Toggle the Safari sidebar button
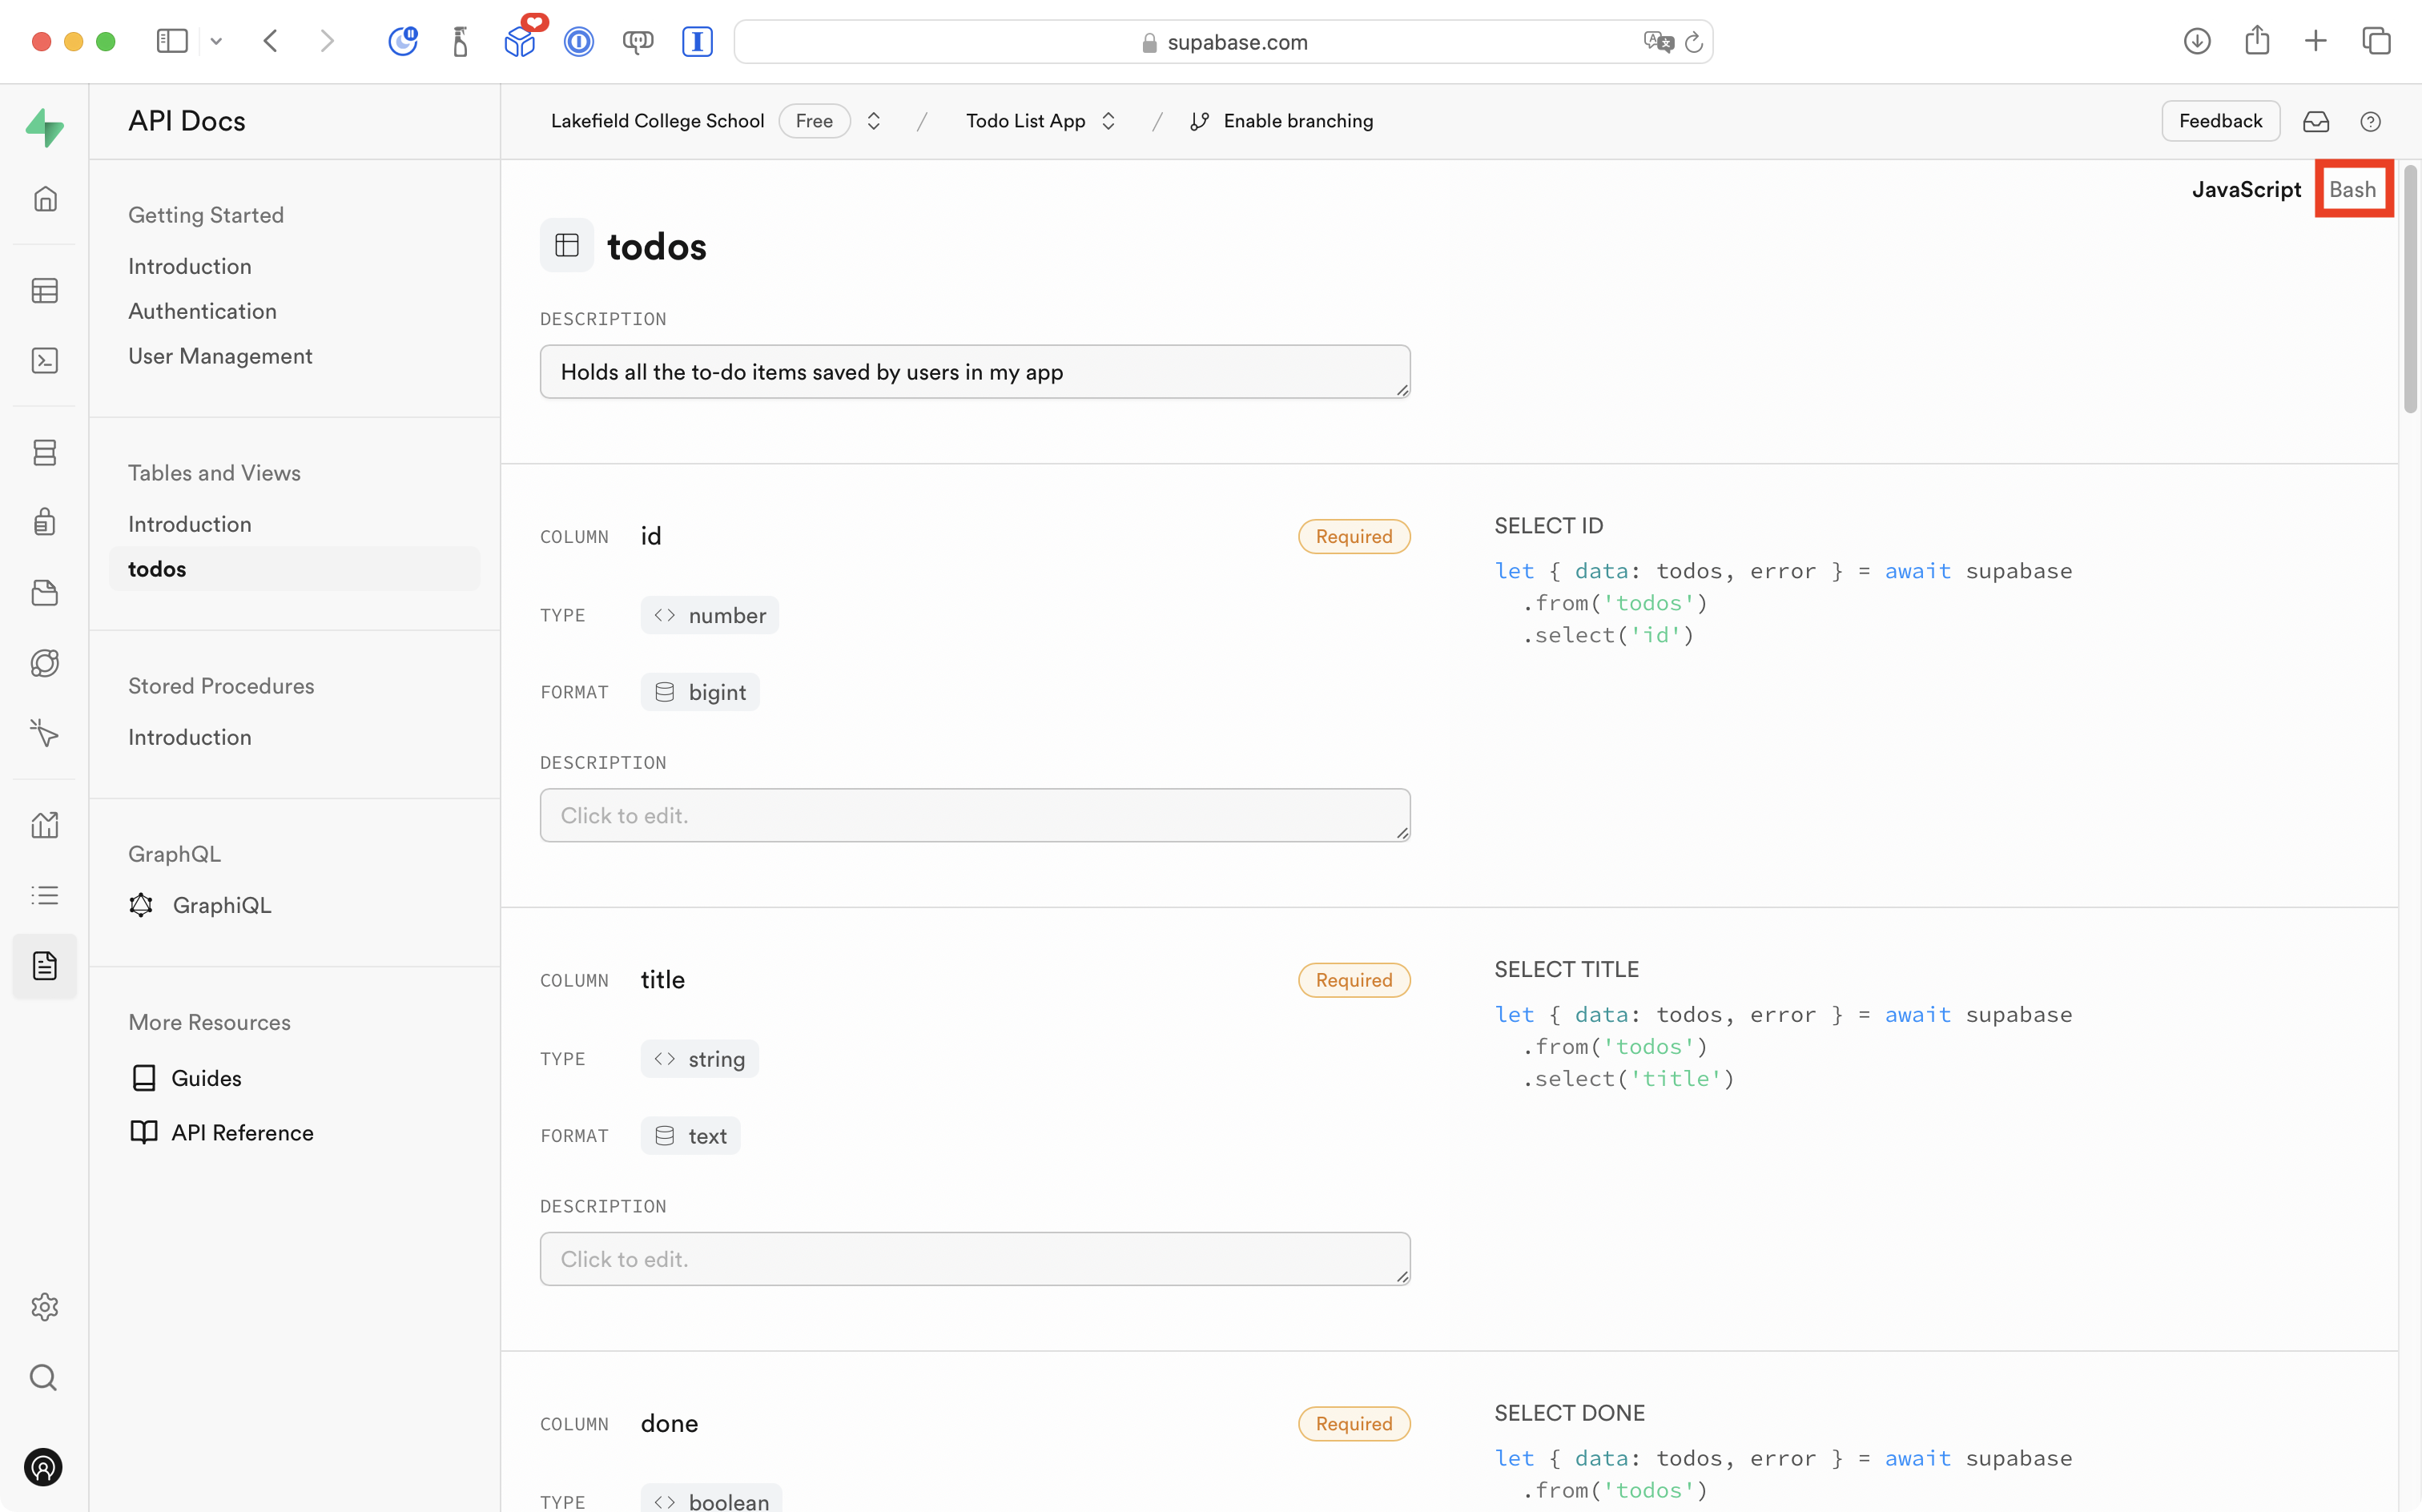This screenshot has width=2422, height=1512. 172,41
